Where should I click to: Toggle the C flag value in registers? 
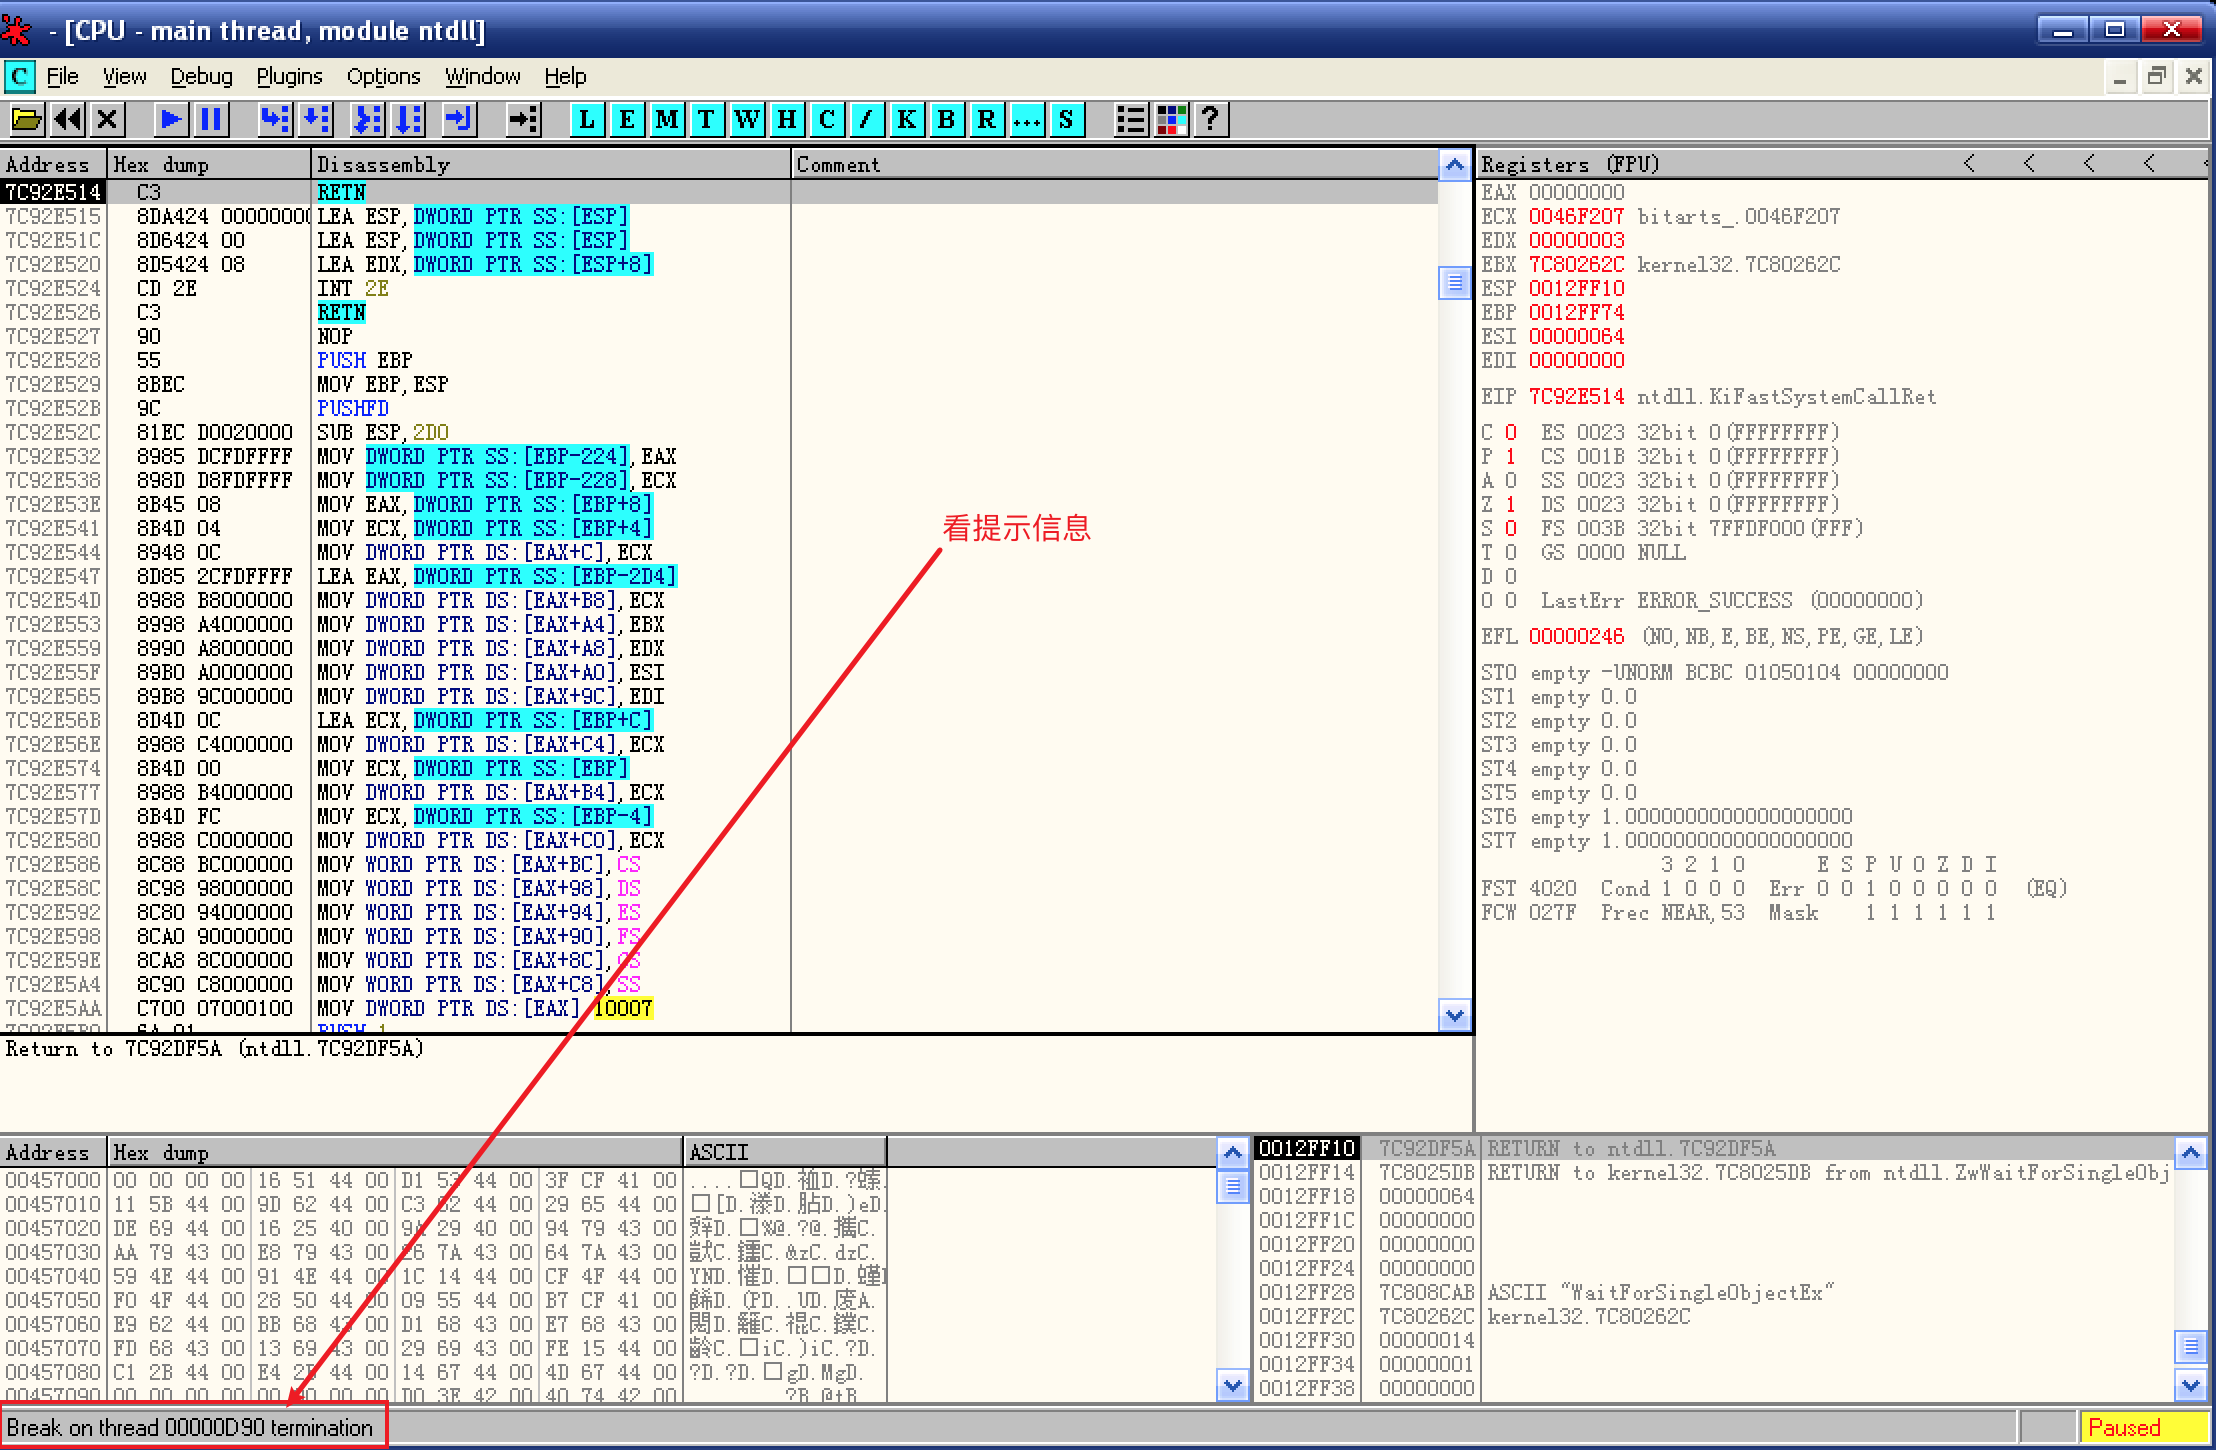coord(1510,432)
